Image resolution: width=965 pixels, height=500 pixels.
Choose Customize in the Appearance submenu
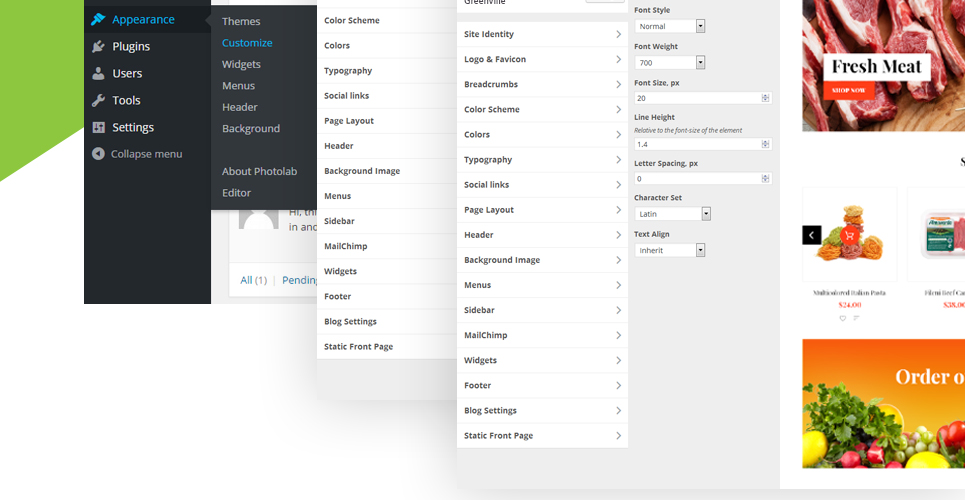[247, 43]
